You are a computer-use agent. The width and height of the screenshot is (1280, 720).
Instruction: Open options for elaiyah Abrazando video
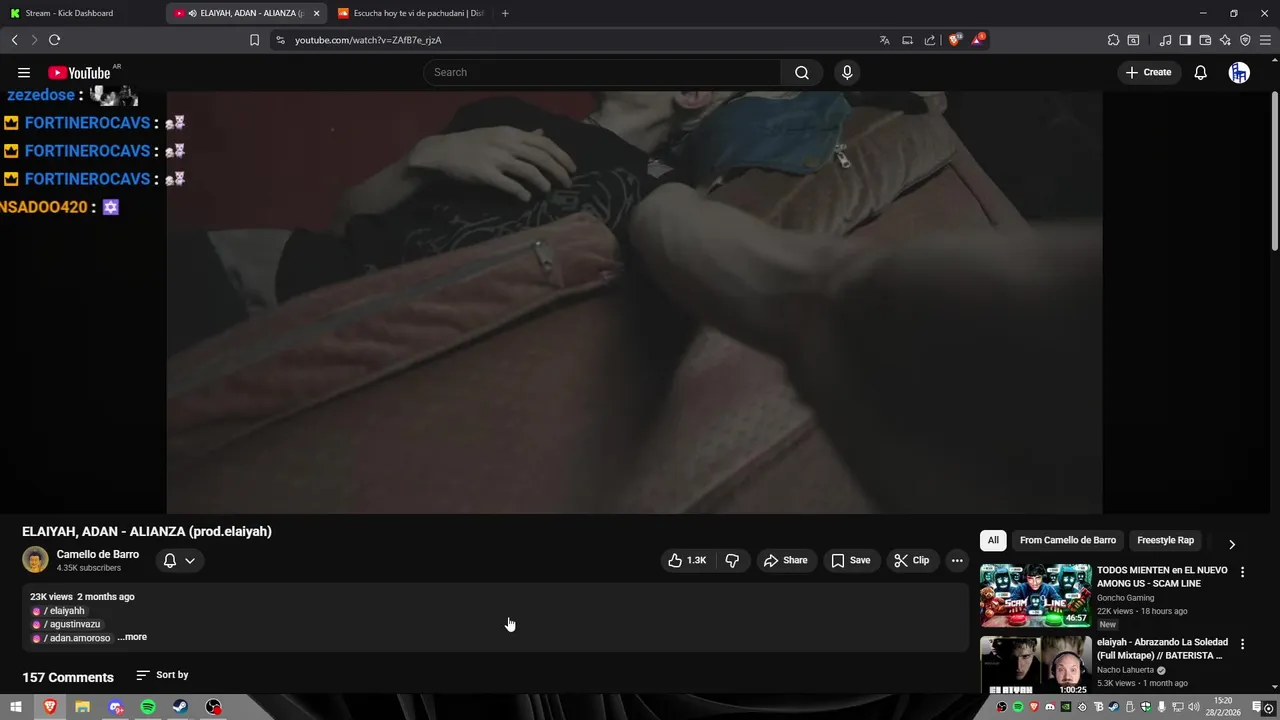(1243, 644)
